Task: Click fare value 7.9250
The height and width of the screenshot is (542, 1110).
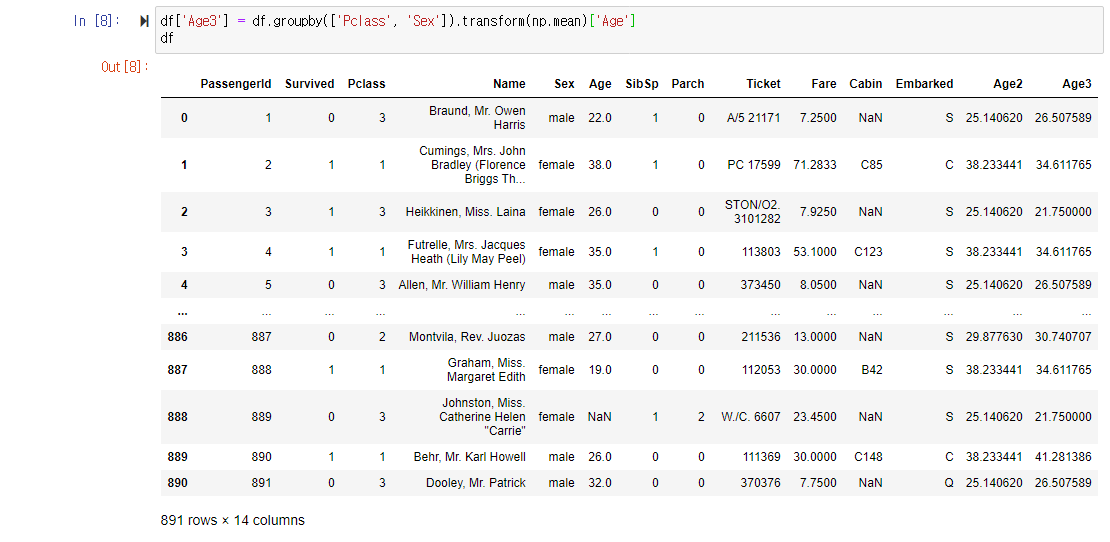Action: 818,212
